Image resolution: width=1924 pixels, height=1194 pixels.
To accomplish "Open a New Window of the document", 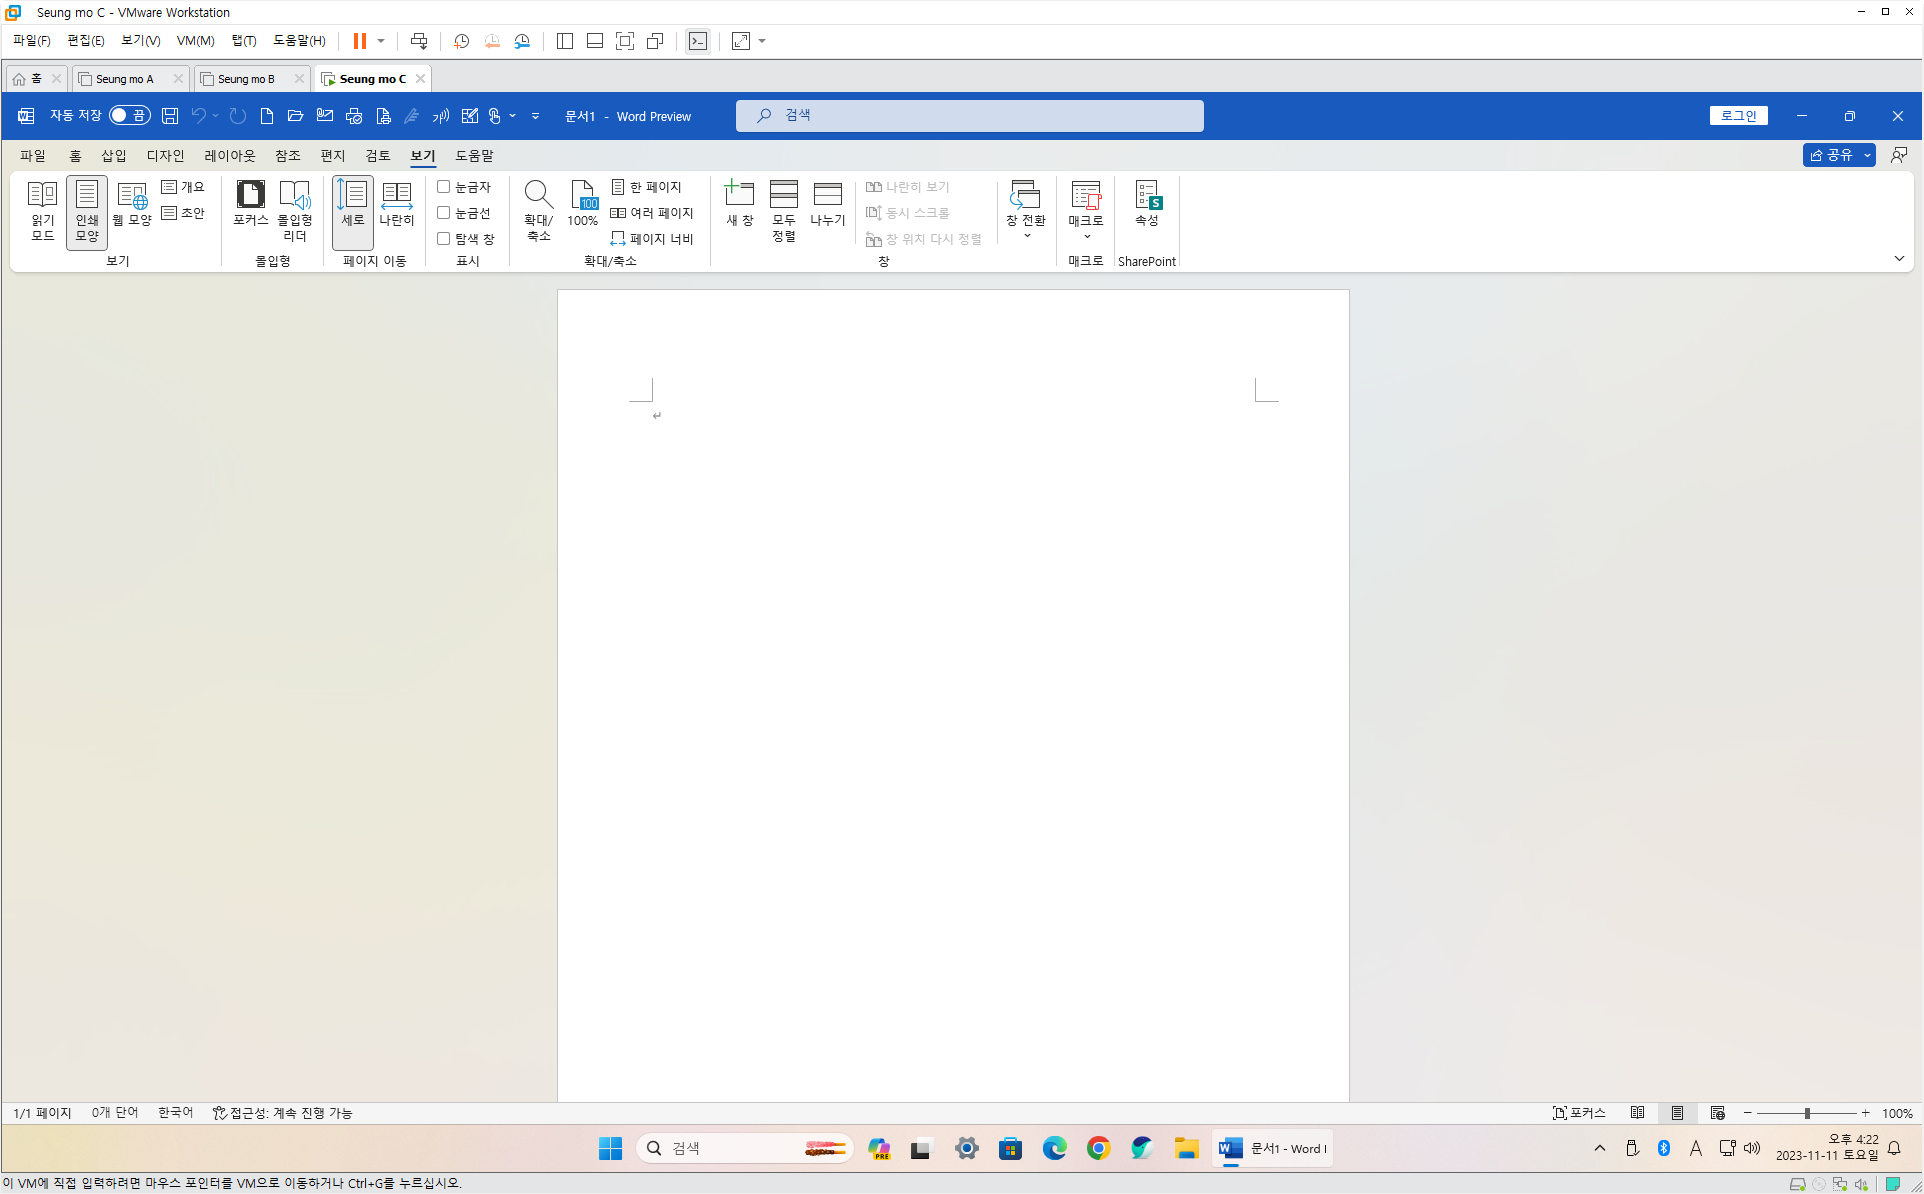I will [x=739, y=203].
